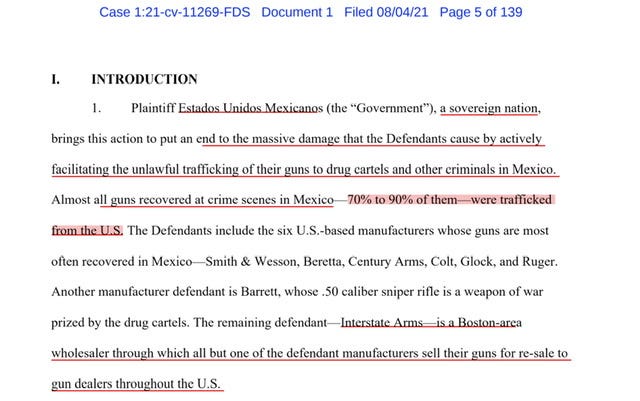Click the case number header 'Case 1:21-cv-11269-FDS'
The image size is (640, 401).
(175, 12)
